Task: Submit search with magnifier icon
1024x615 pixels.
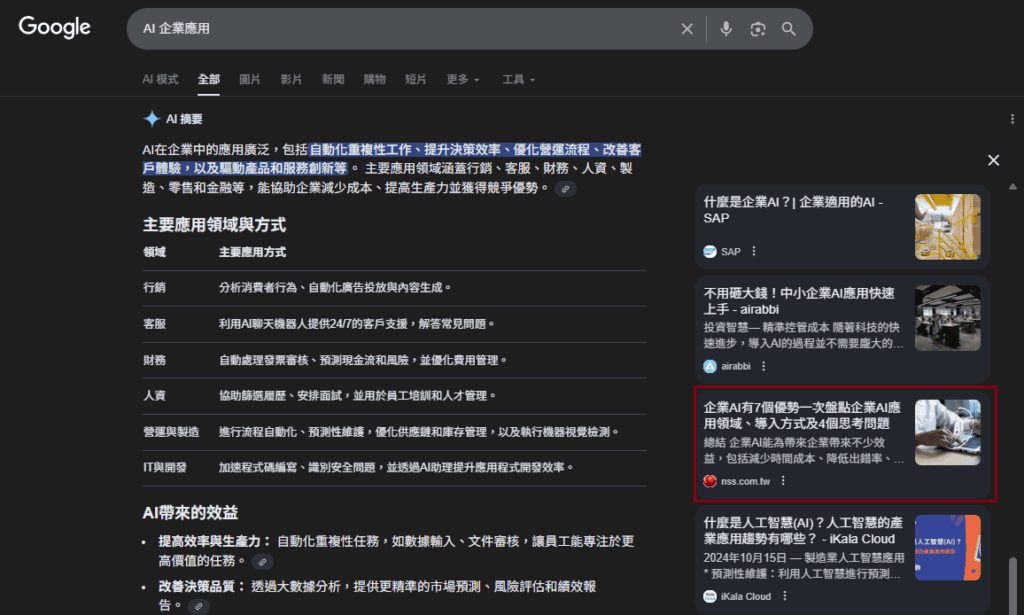Action: [789, 29]
